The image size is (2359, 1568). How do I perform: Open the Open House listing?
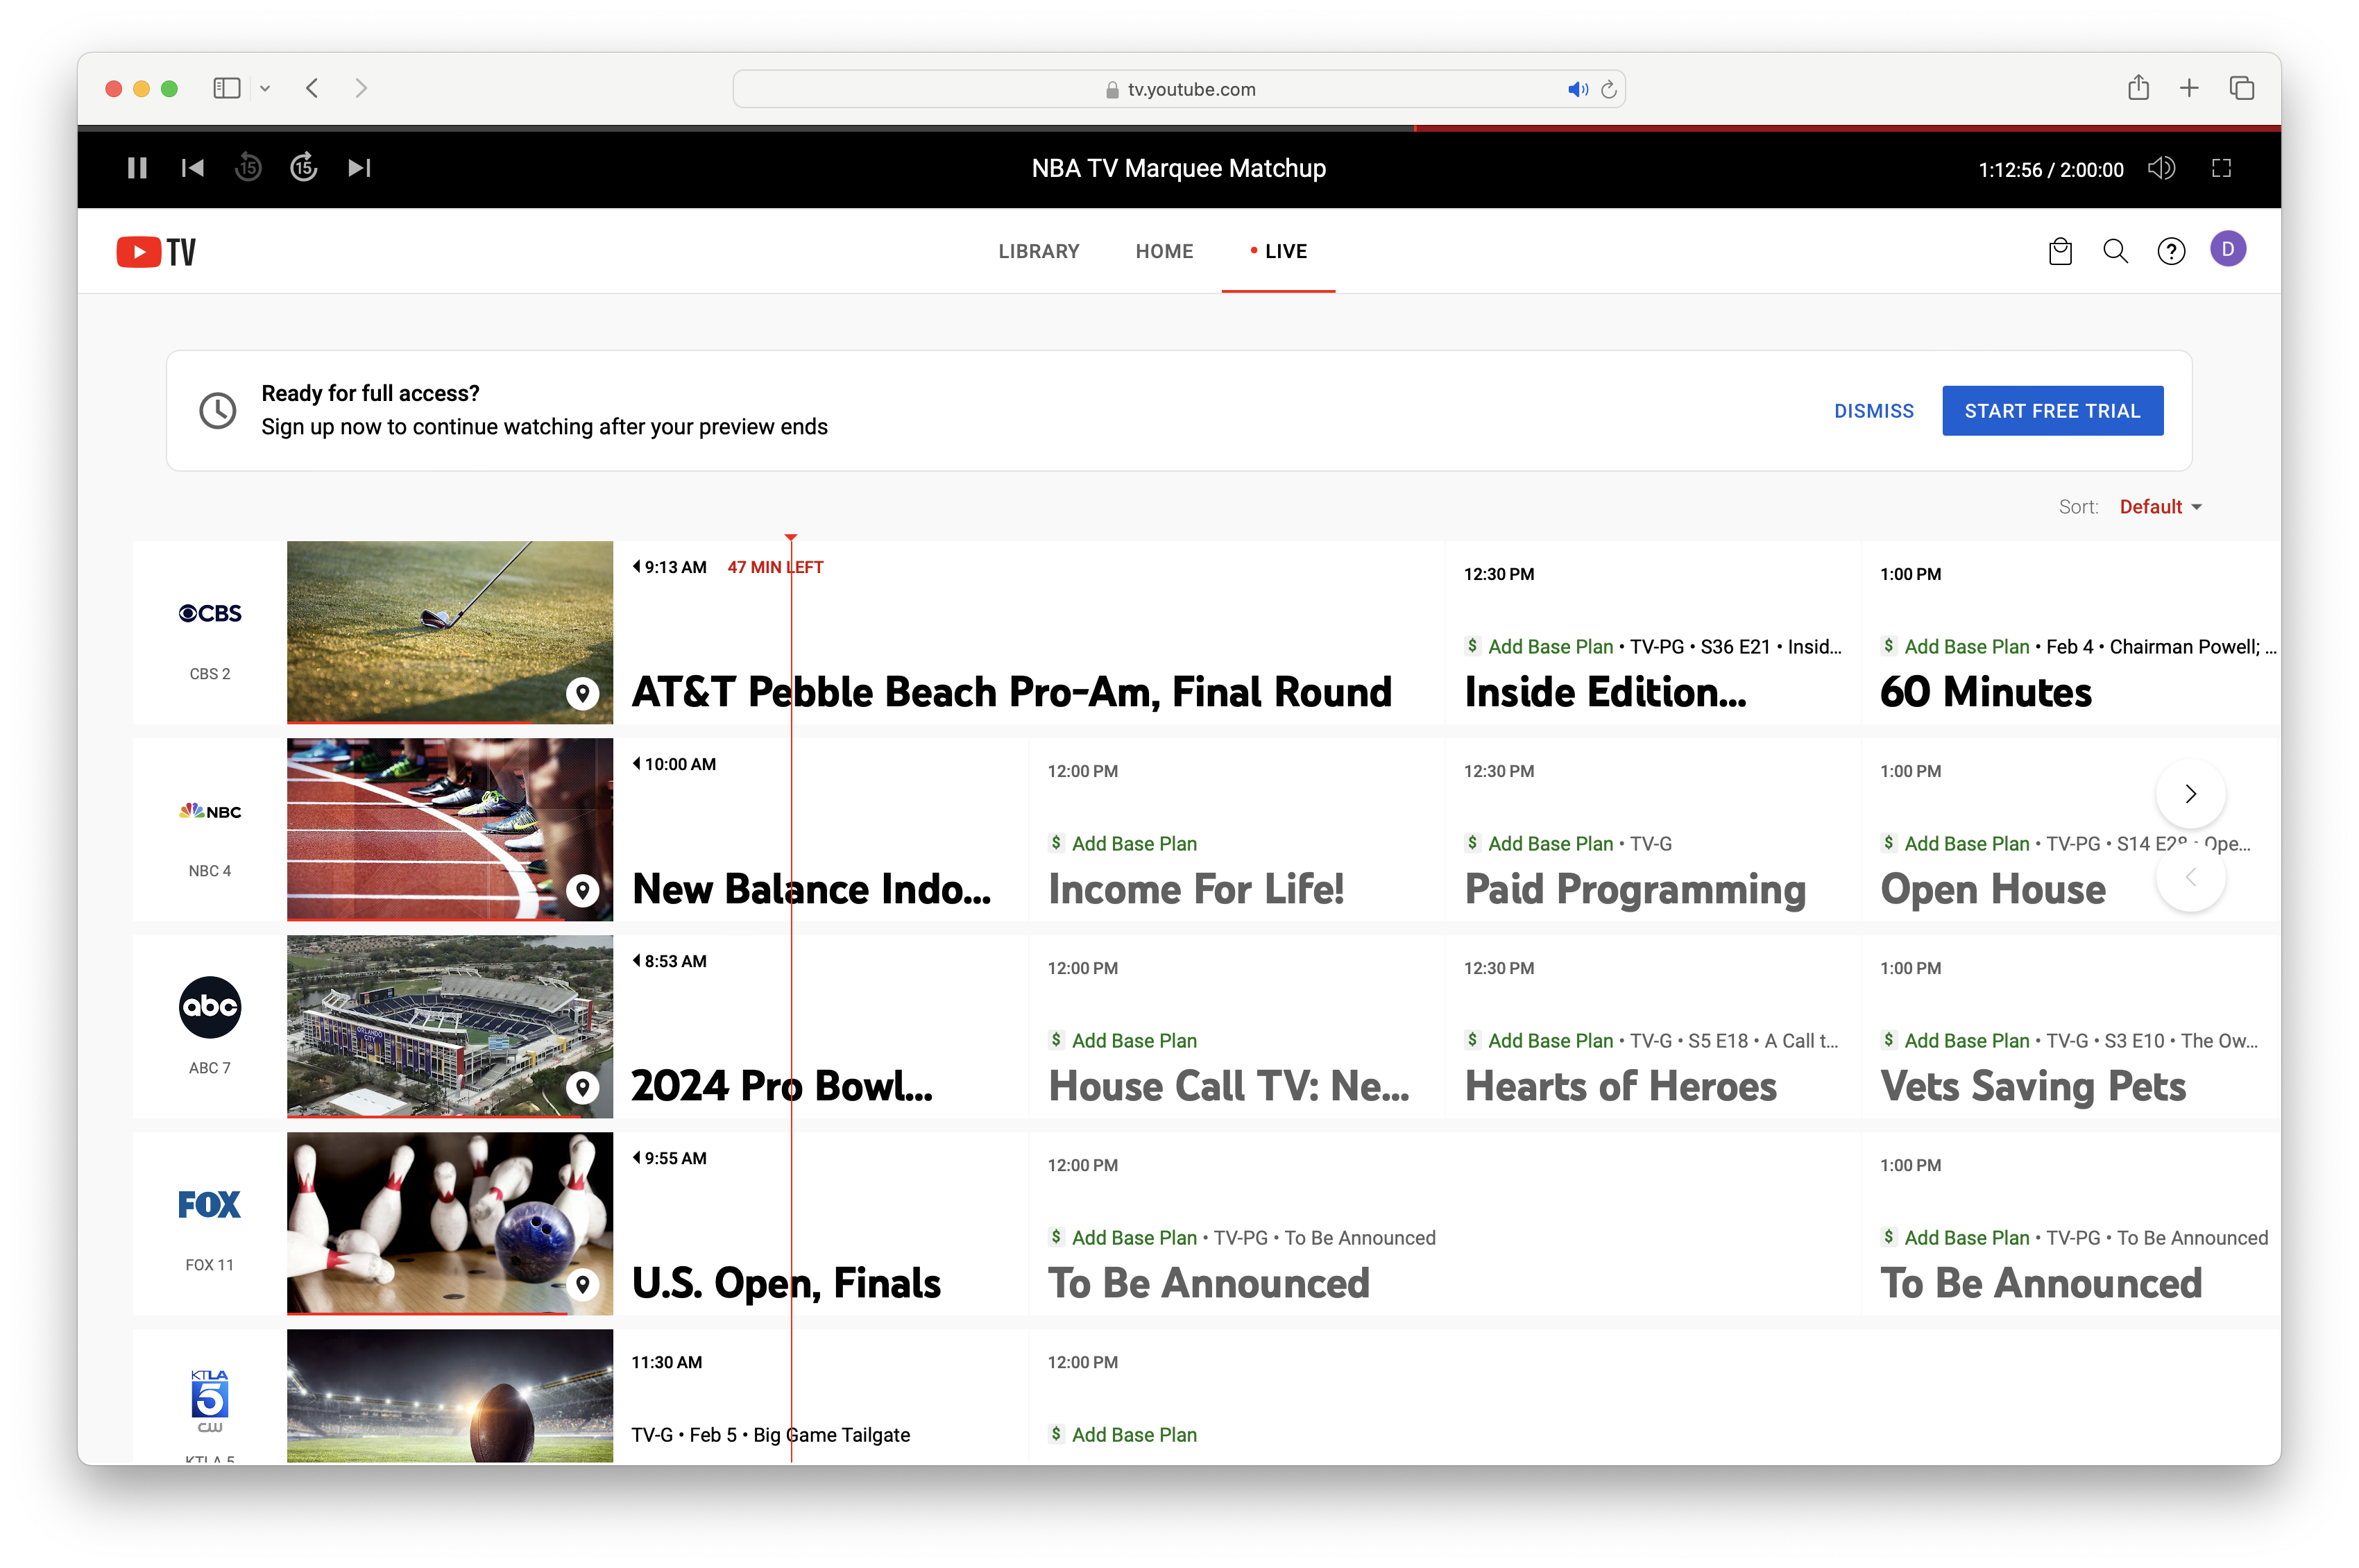[x=2071, y=829]
